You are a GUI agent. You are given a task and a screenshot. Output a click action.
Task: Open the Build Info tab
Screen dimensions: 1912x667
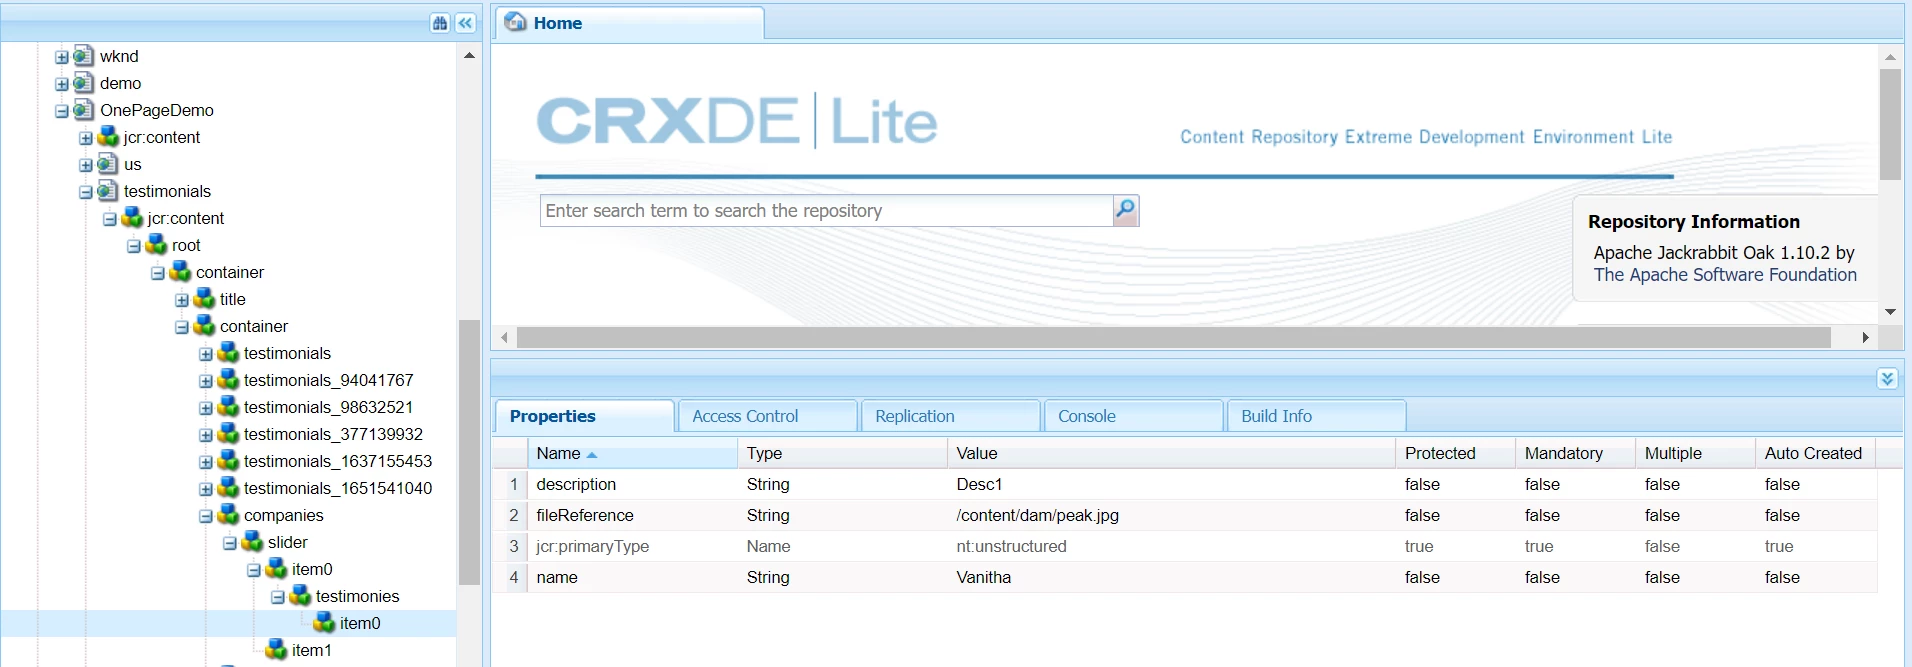1316,416
